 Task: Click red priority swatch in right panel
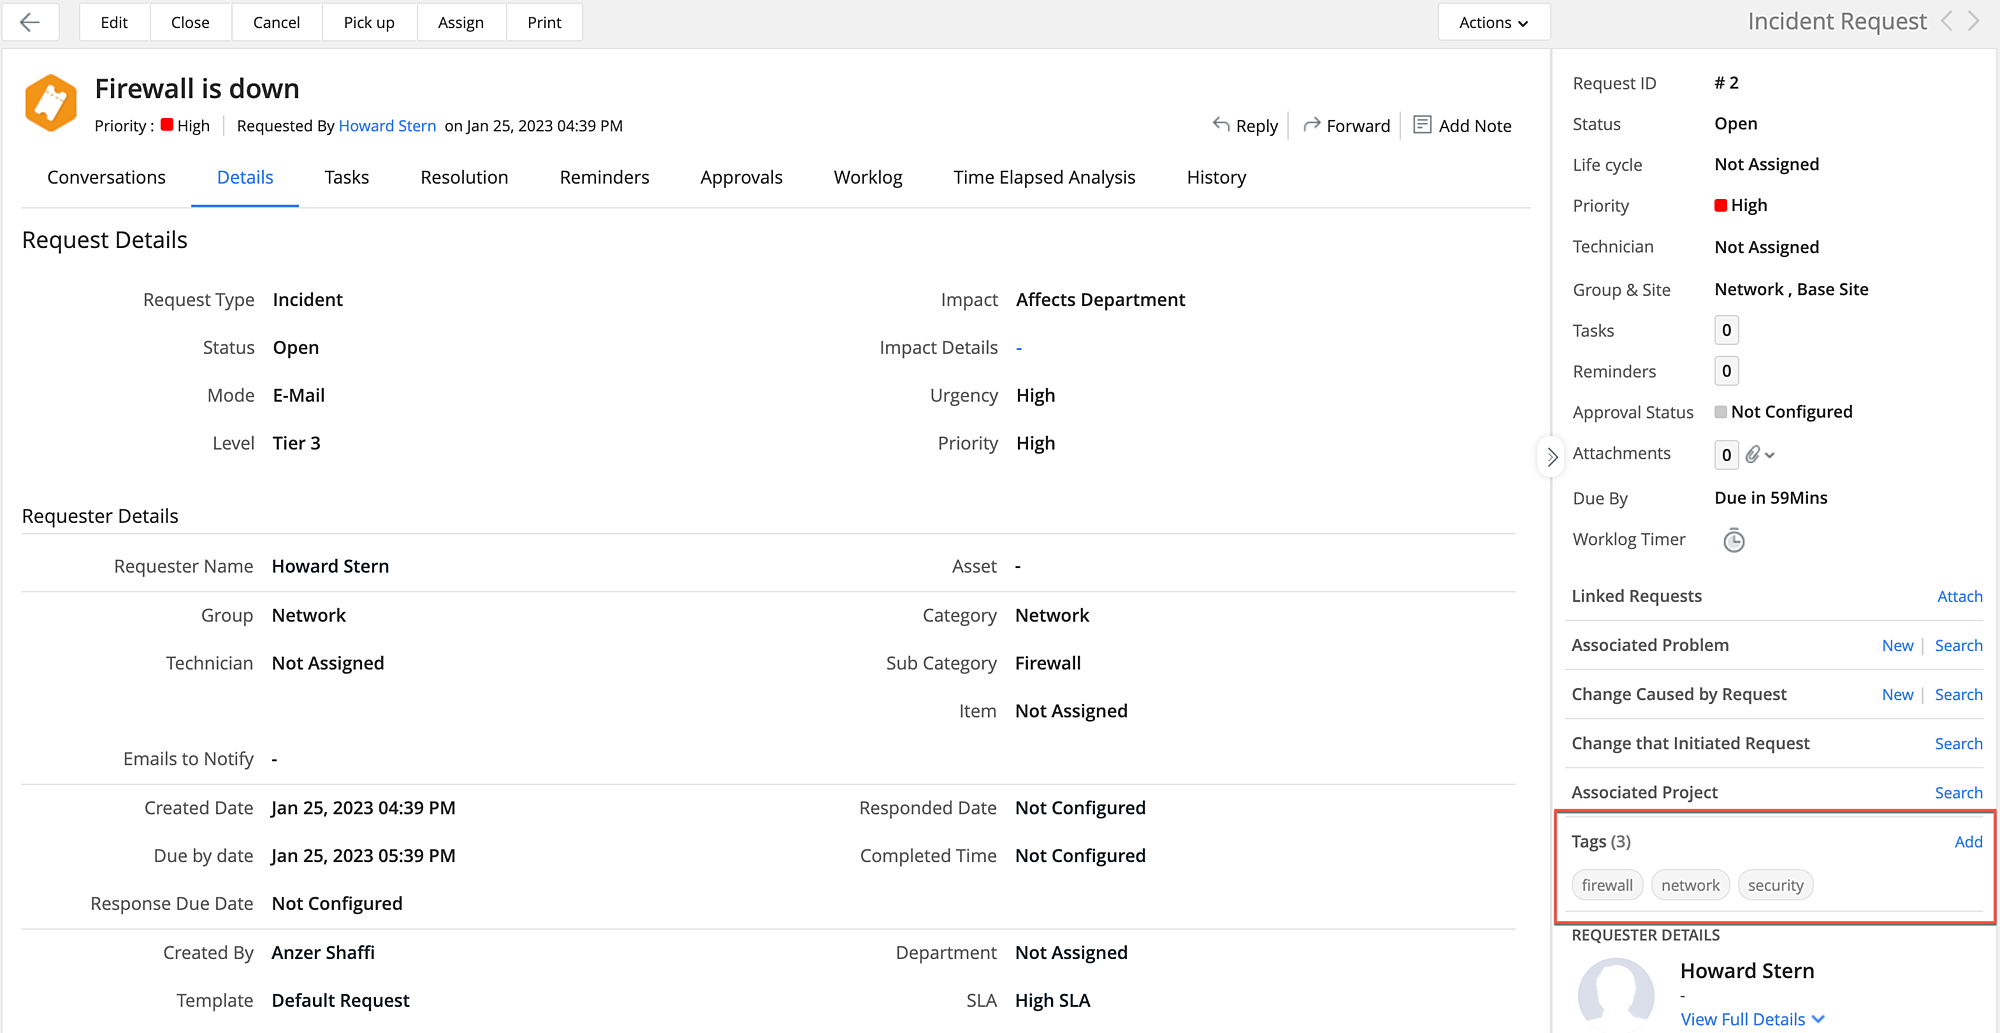1721,205
